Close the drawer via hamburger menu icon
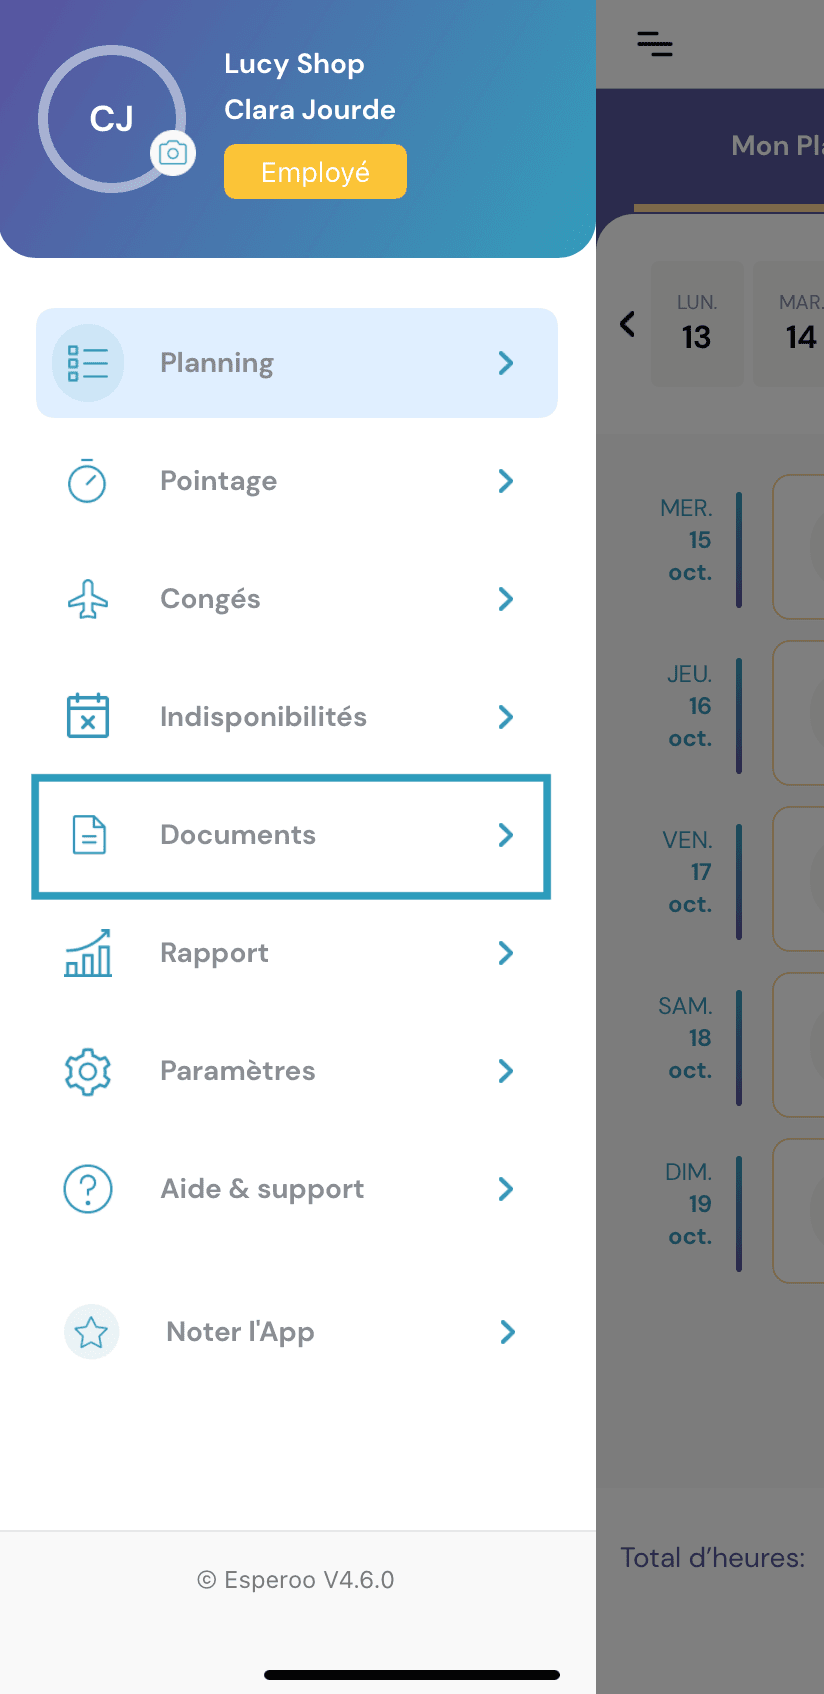The height and width of the screenshot is (1694, 824). click(655, 44)
